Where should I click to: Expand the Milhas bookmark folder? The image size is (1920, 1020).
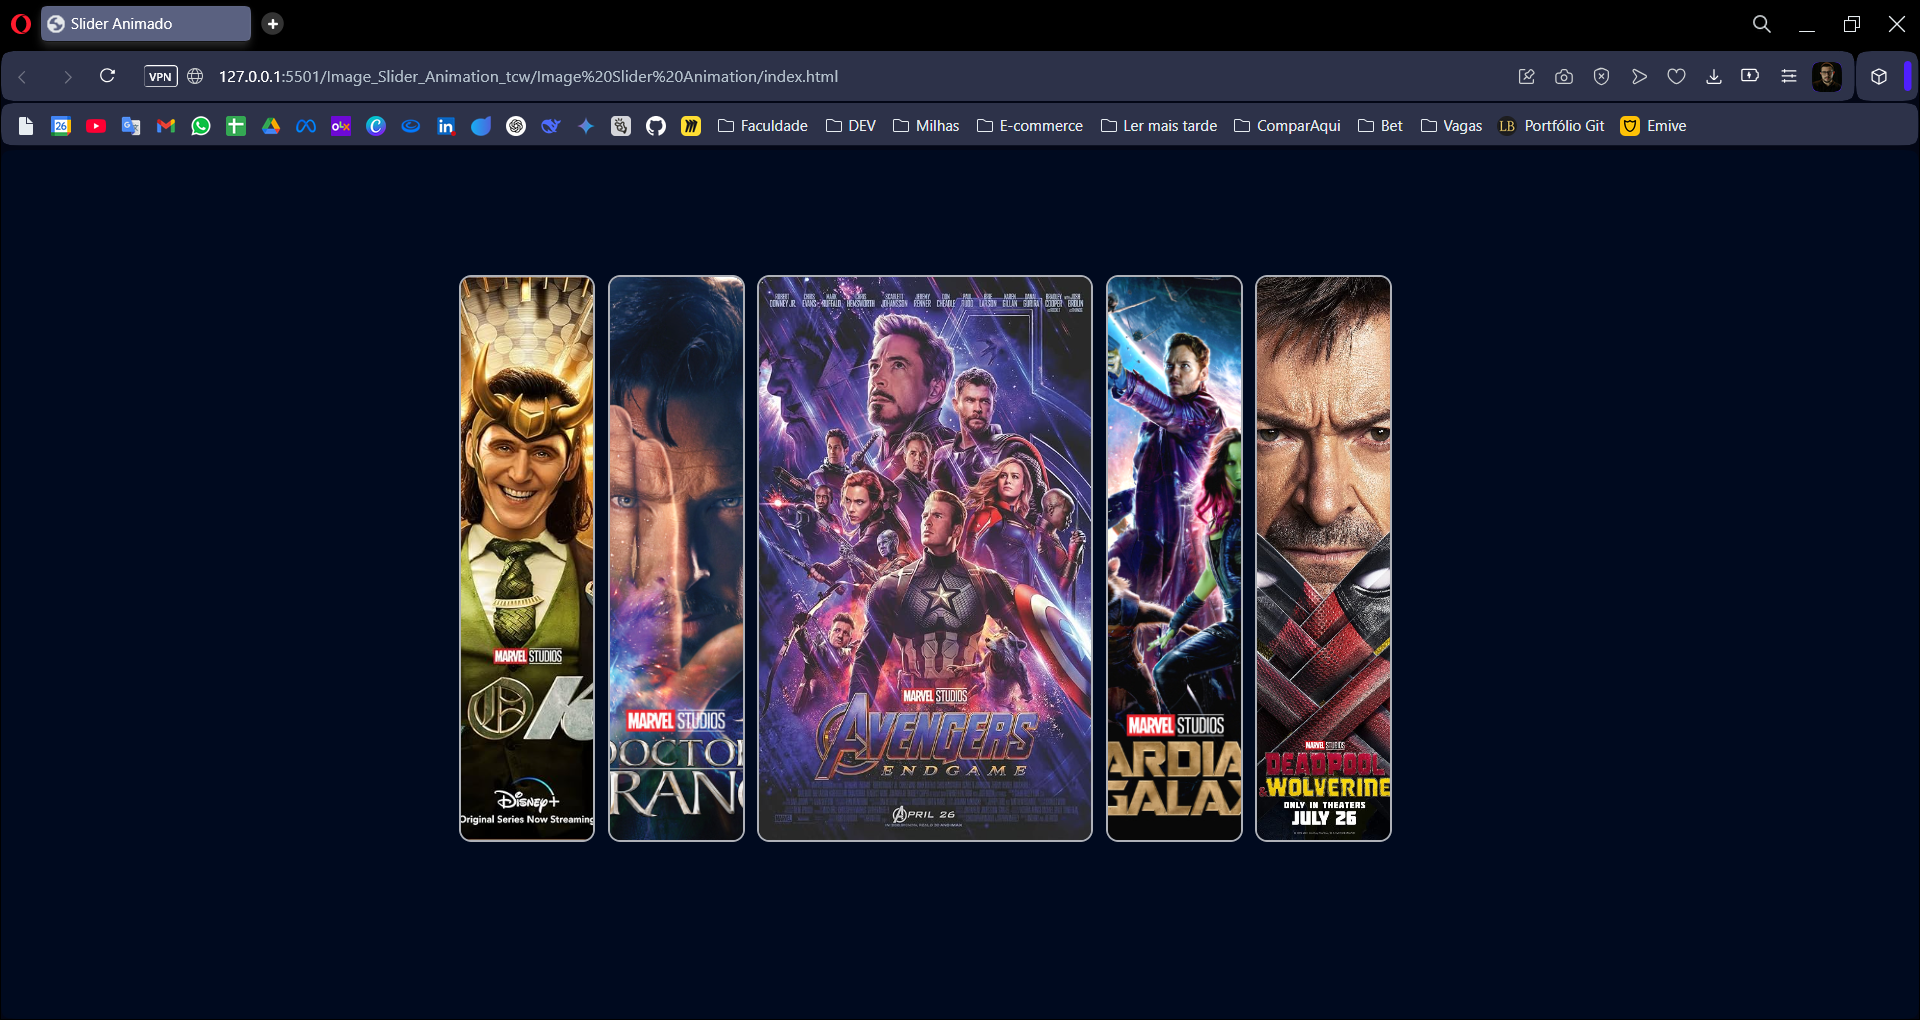[x=926, y=126]
